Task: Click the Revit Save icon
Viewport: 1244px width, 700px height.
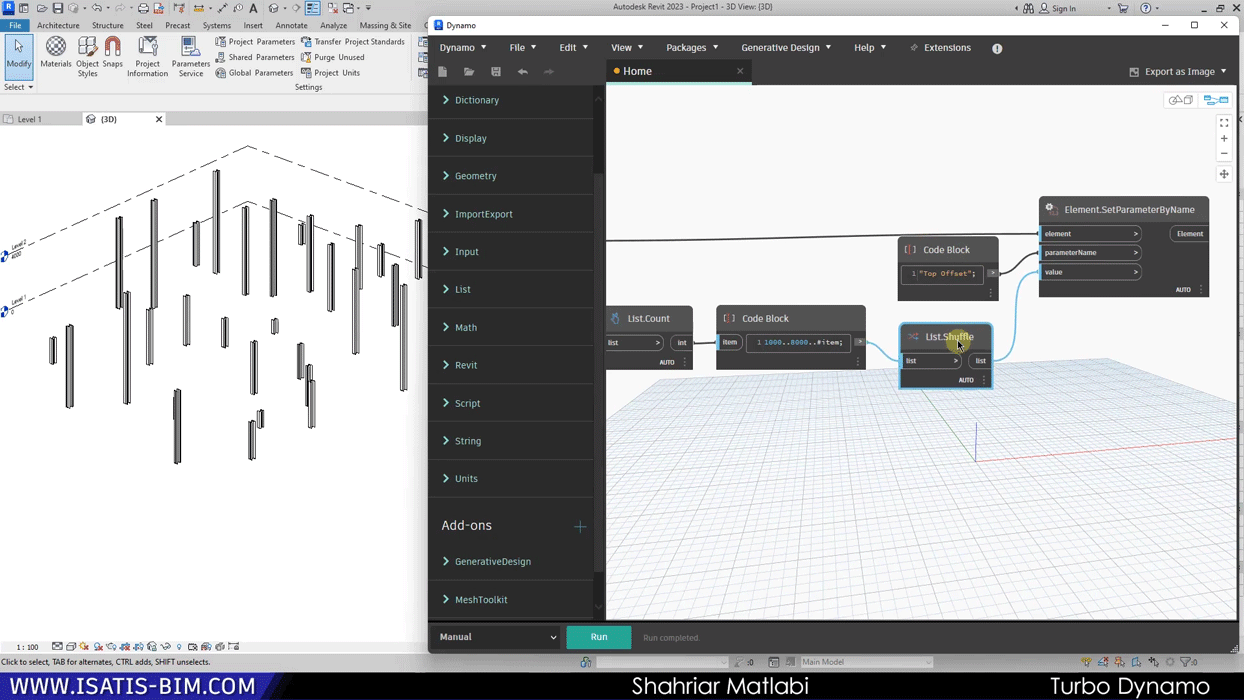Action: [58, 8]
